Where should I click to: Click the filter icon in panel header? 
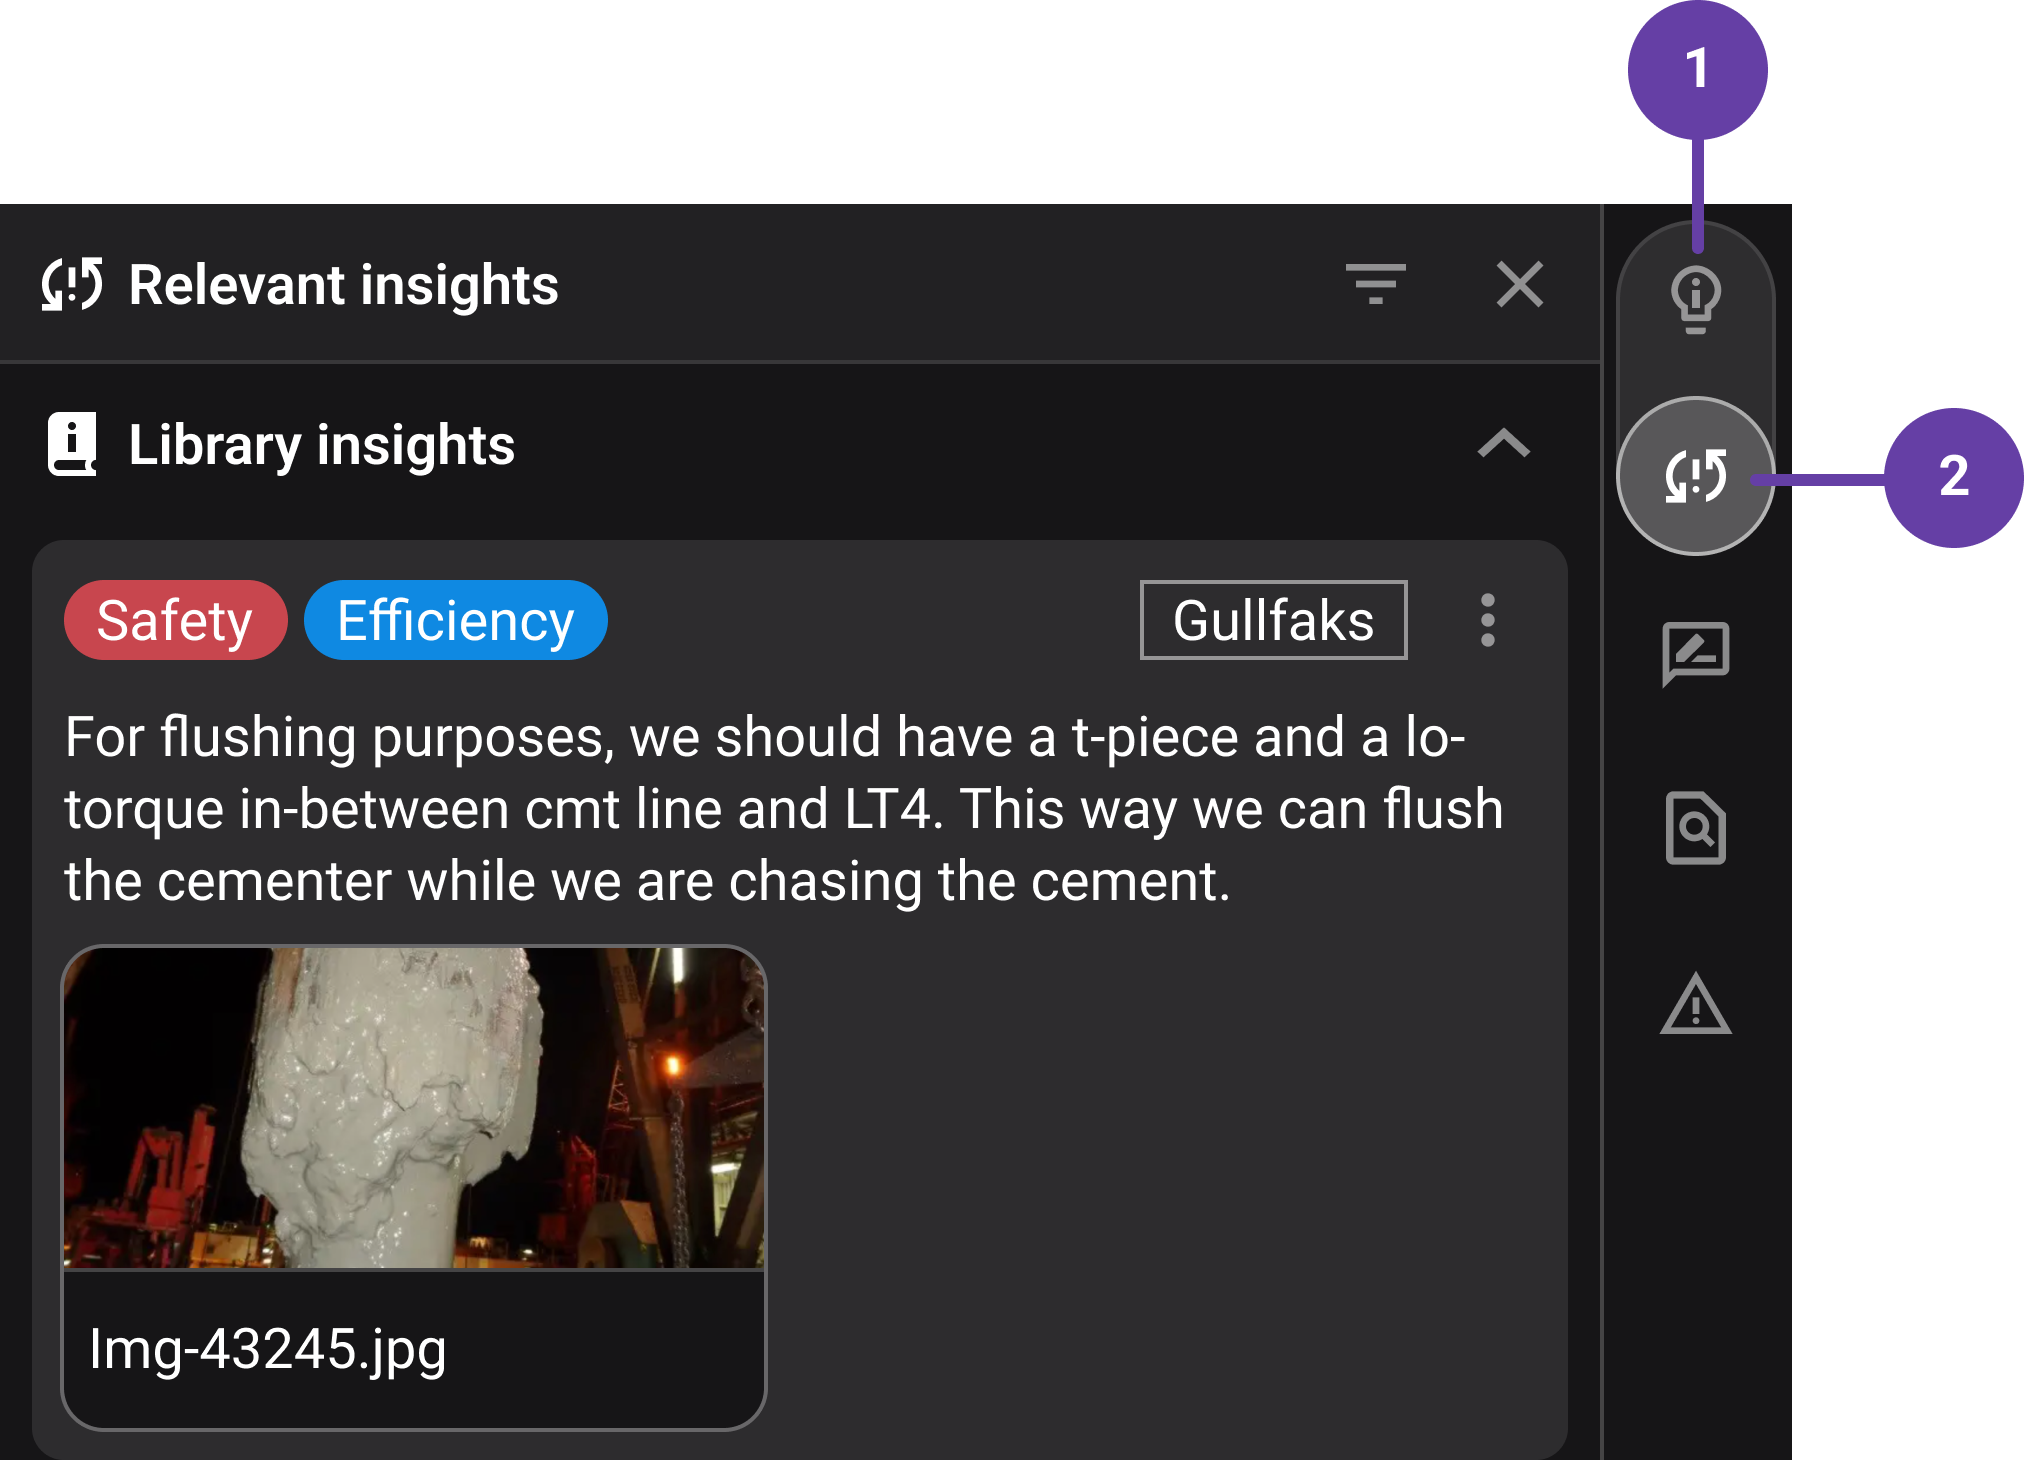(x=1375, y=284)
